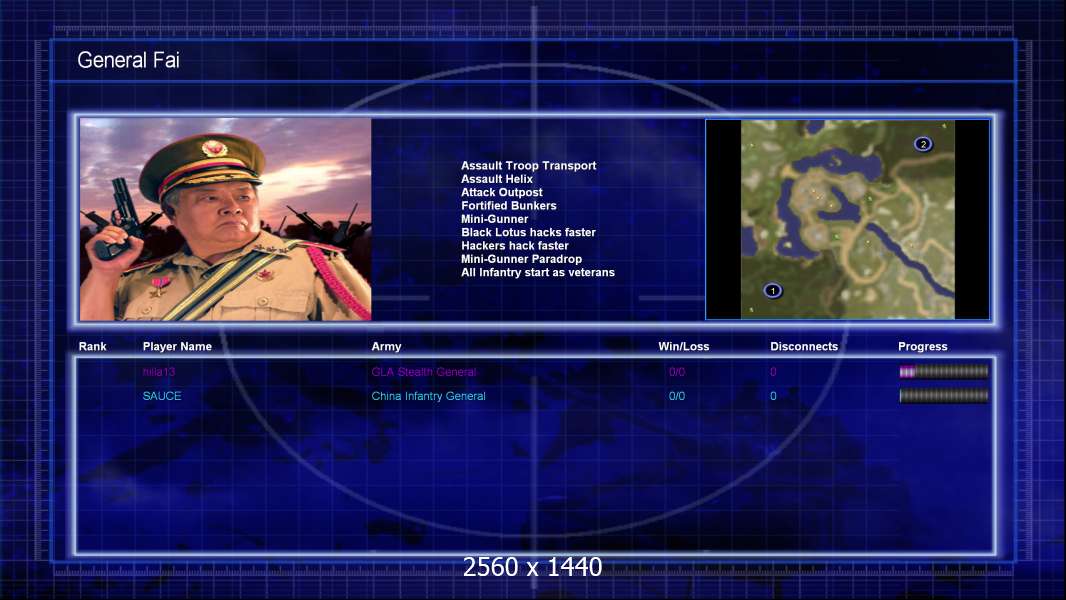
Task: Click All Infantry start as veterans line
Action: [x=538, y=272]
